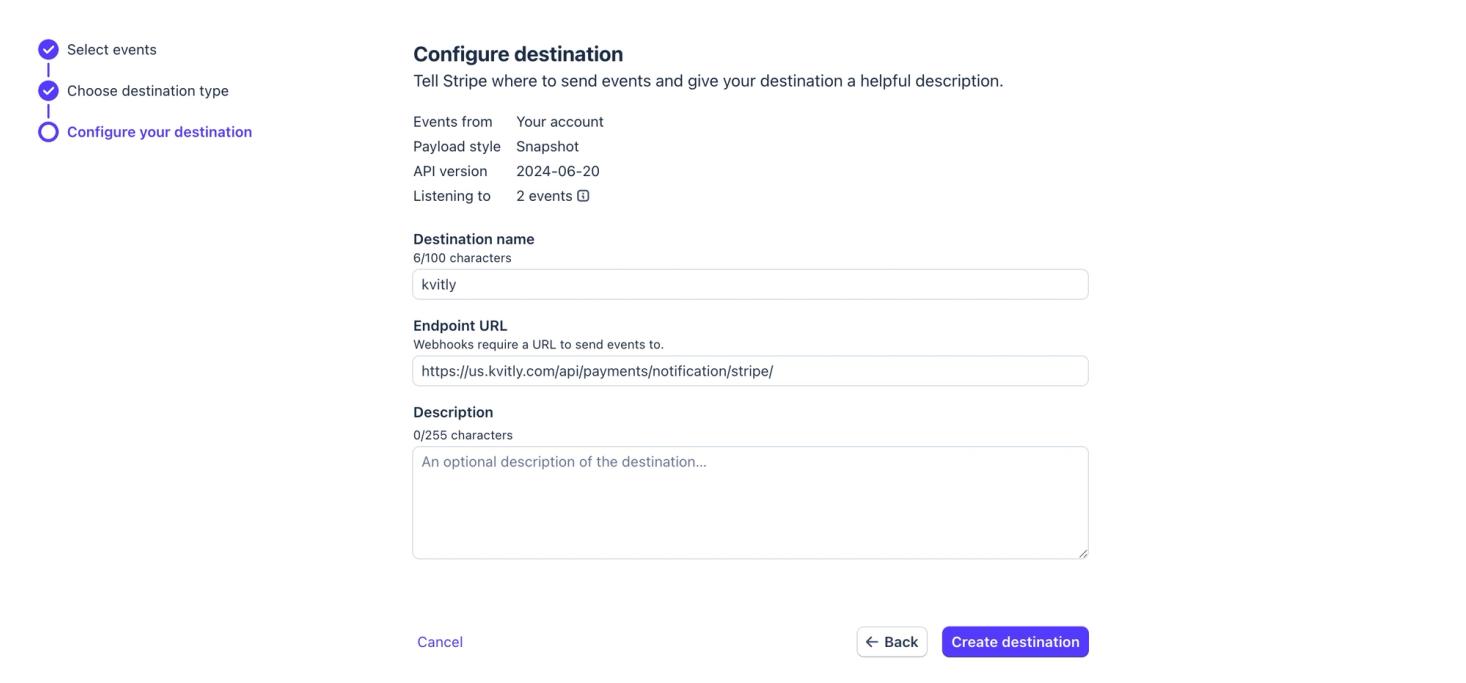Viewport: 1466px width, 683px height.
Task: Click the Description box resize handle
Action: 1082,552
